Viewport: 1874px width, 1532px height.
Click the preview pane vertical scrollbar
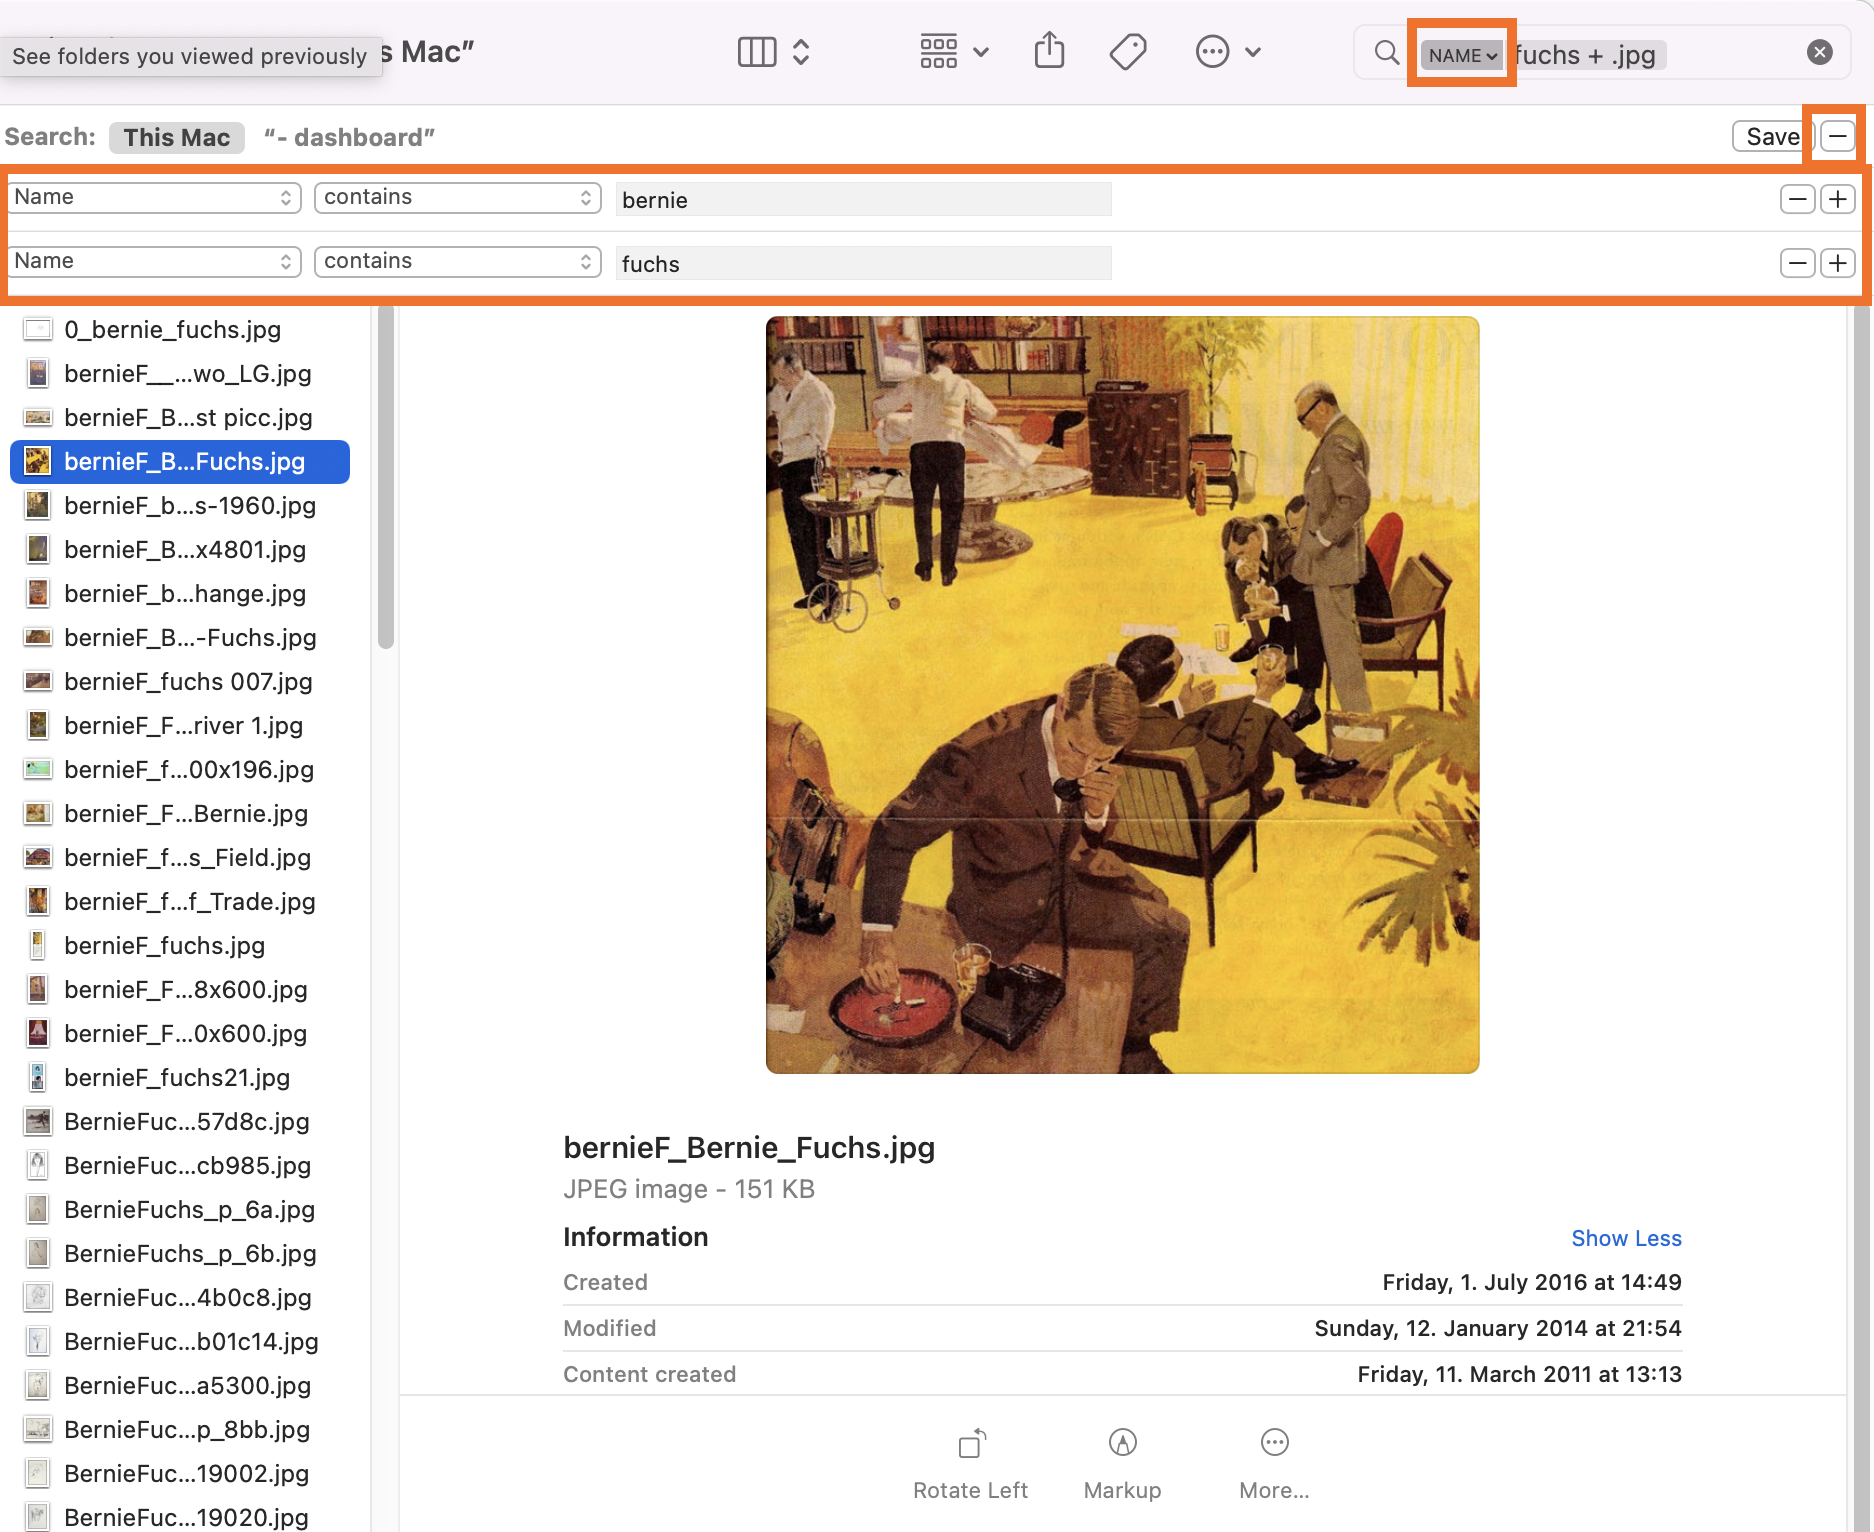1862,919
